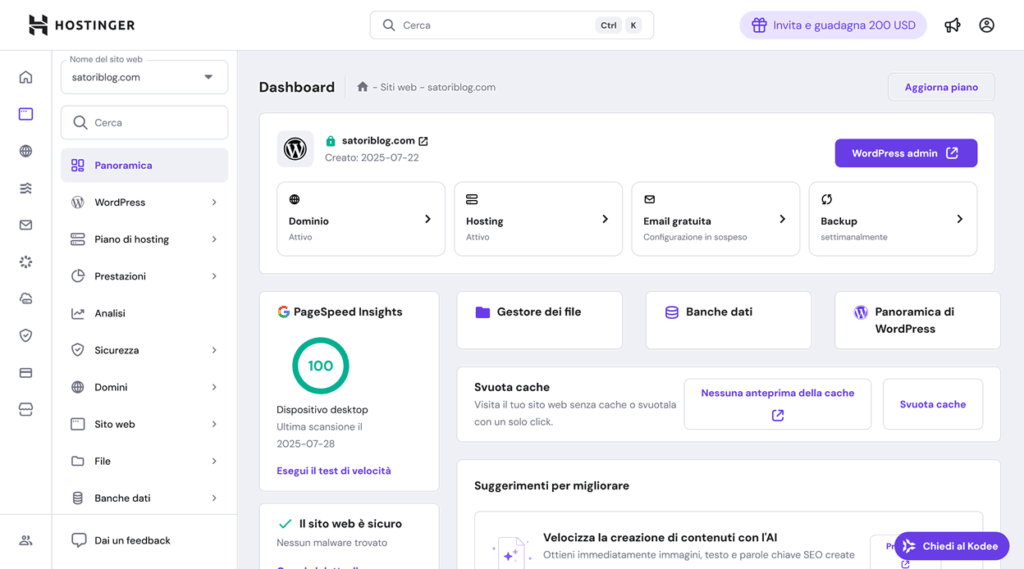This screenshot has width=1024, height=569.
Task: Open the Email envelope icon in the rail
Action: [25, 225]
